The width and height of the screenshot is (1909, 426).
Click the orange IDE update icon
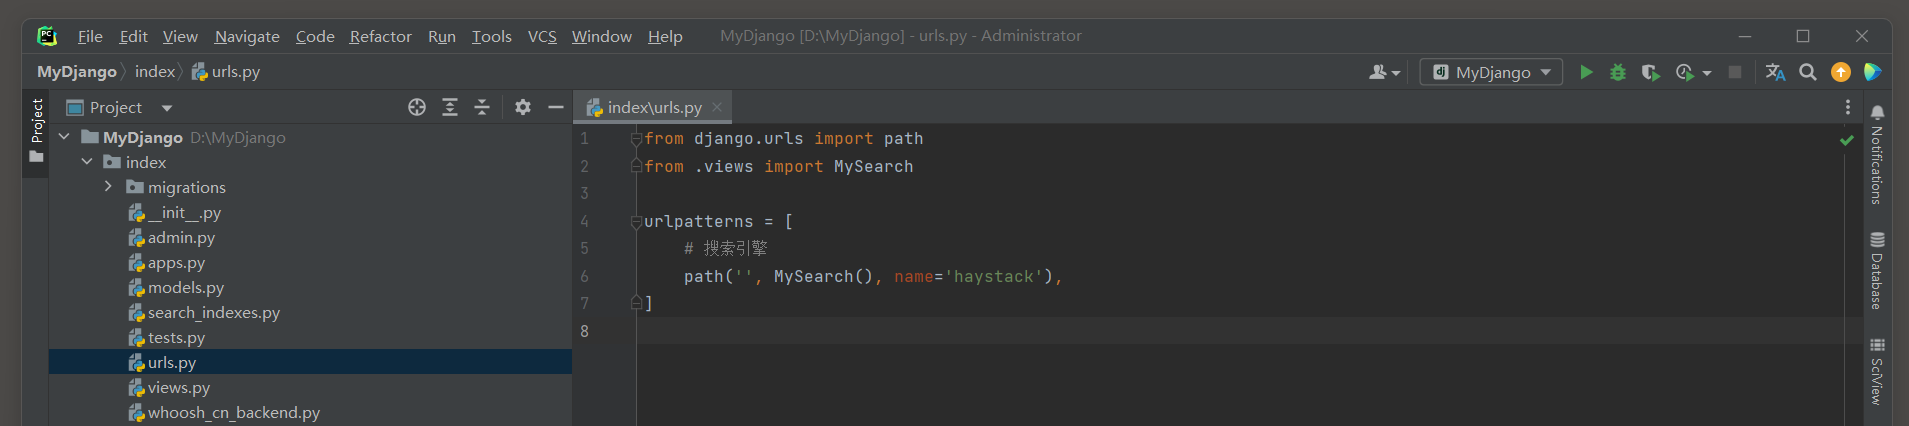point(1841,72)
